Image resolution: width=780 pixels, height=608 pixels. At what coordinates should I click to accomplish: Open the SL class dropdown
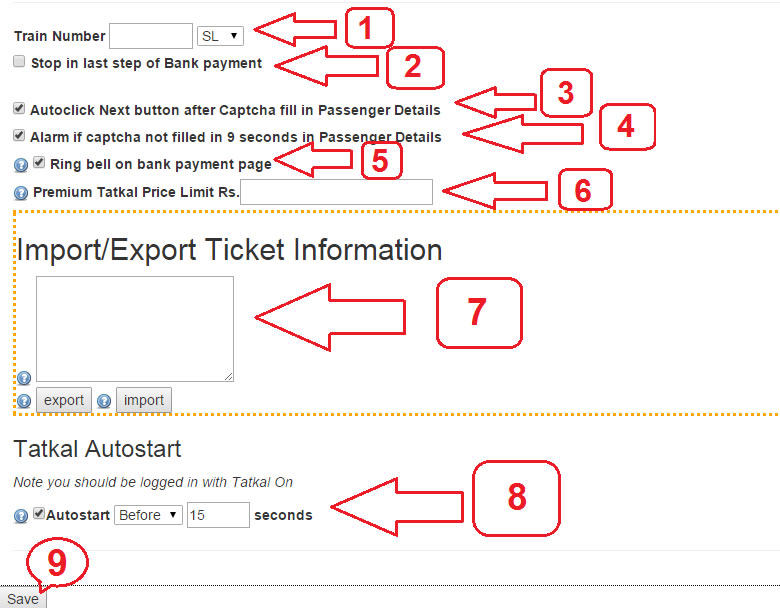220,36
